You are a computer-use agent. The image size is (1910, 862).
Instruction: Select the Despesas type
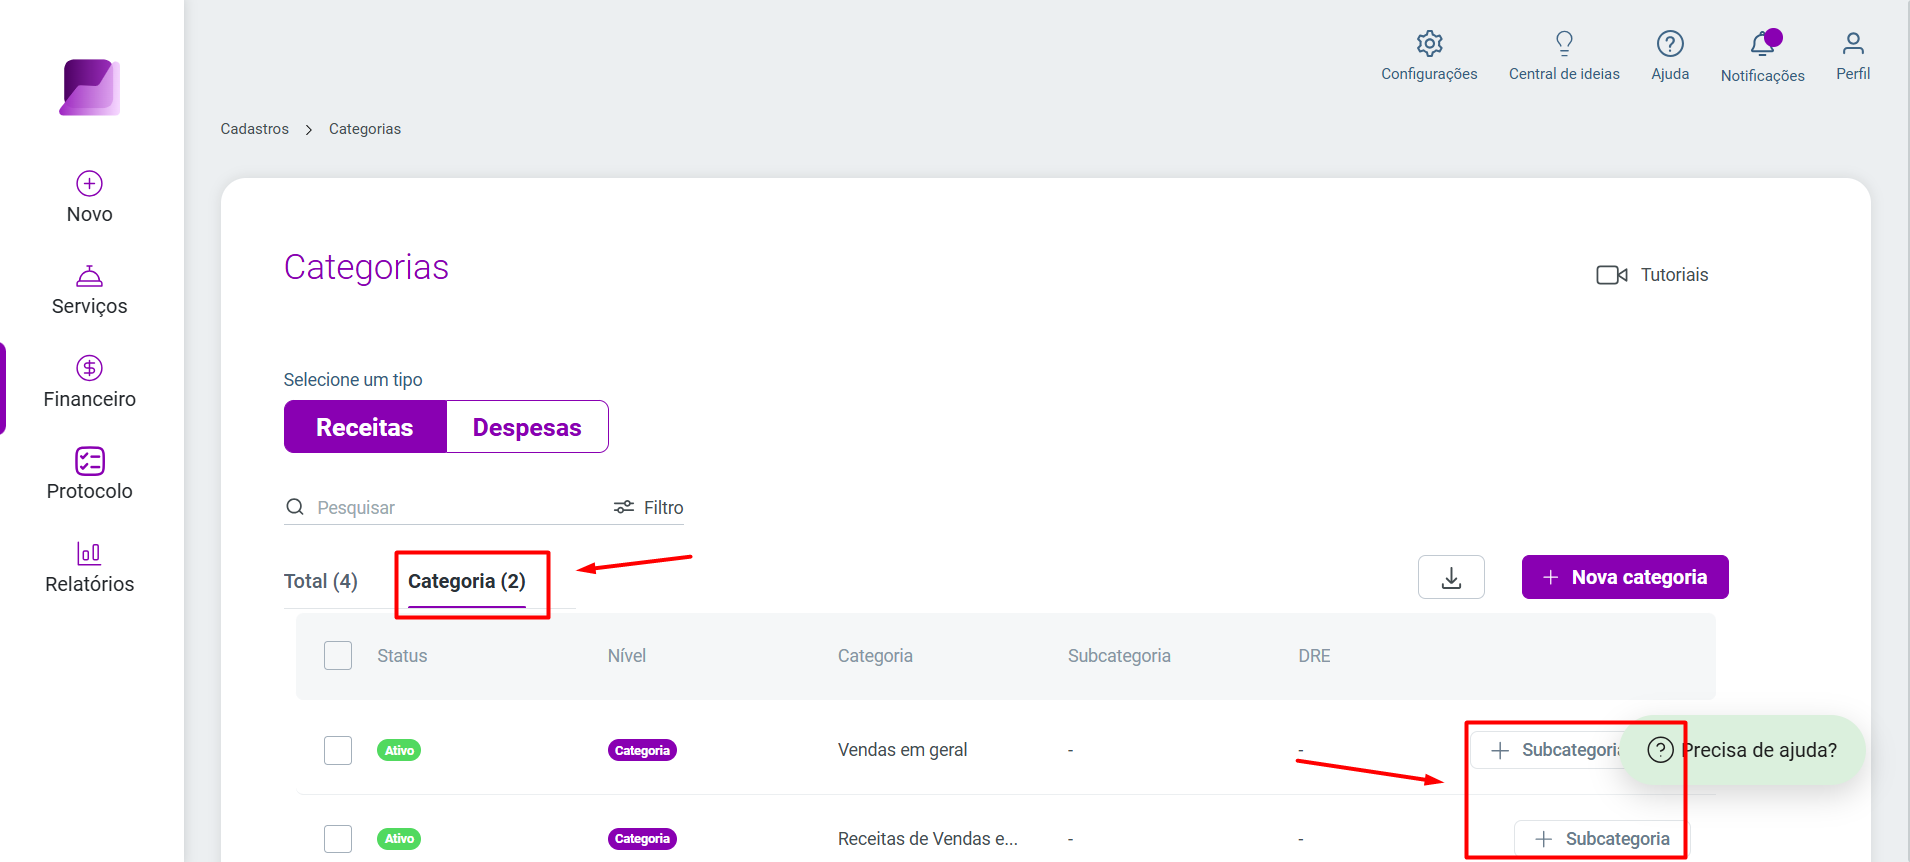tap(527, 427)
